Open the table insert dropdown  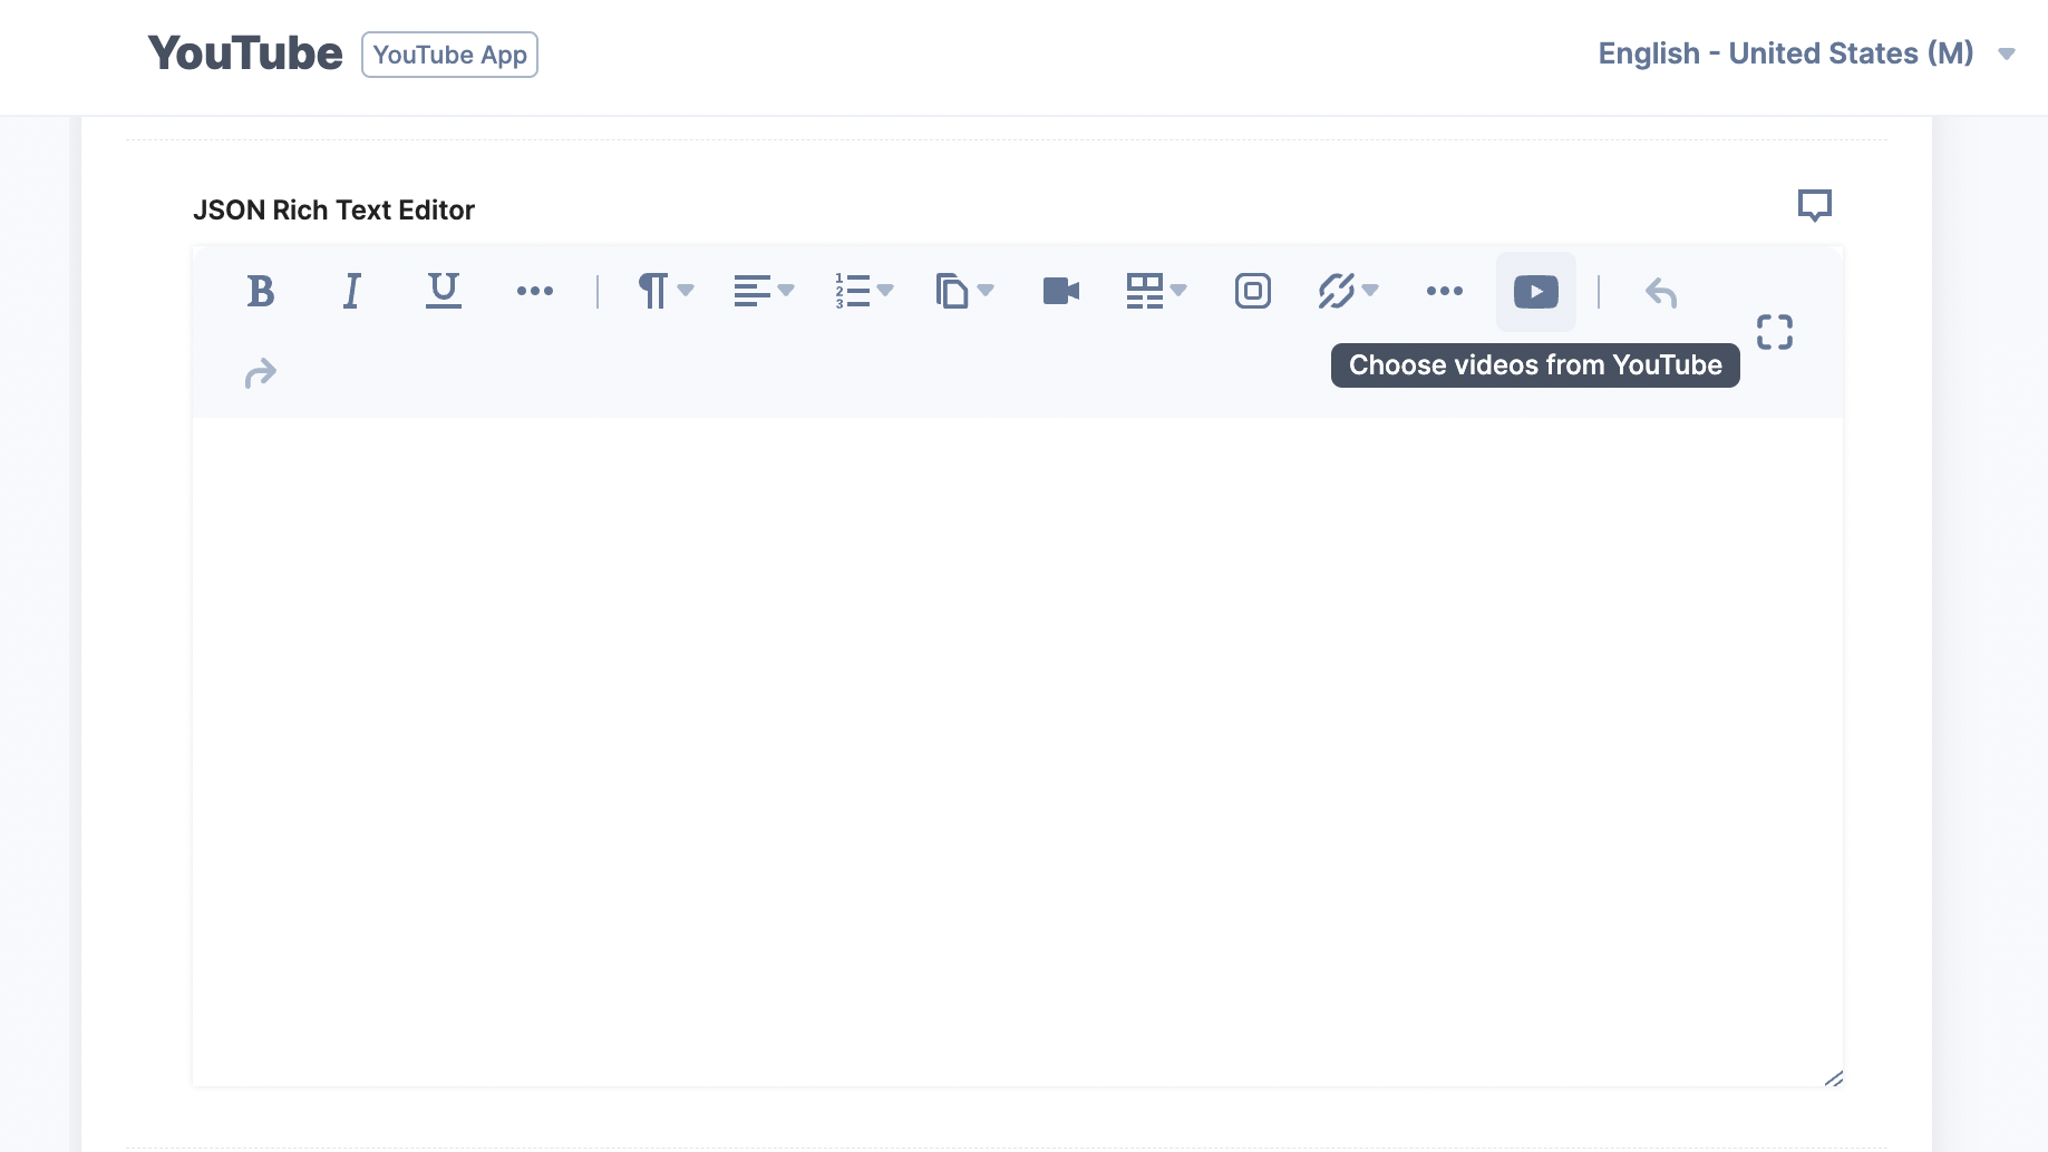(x=1156, y=291)
